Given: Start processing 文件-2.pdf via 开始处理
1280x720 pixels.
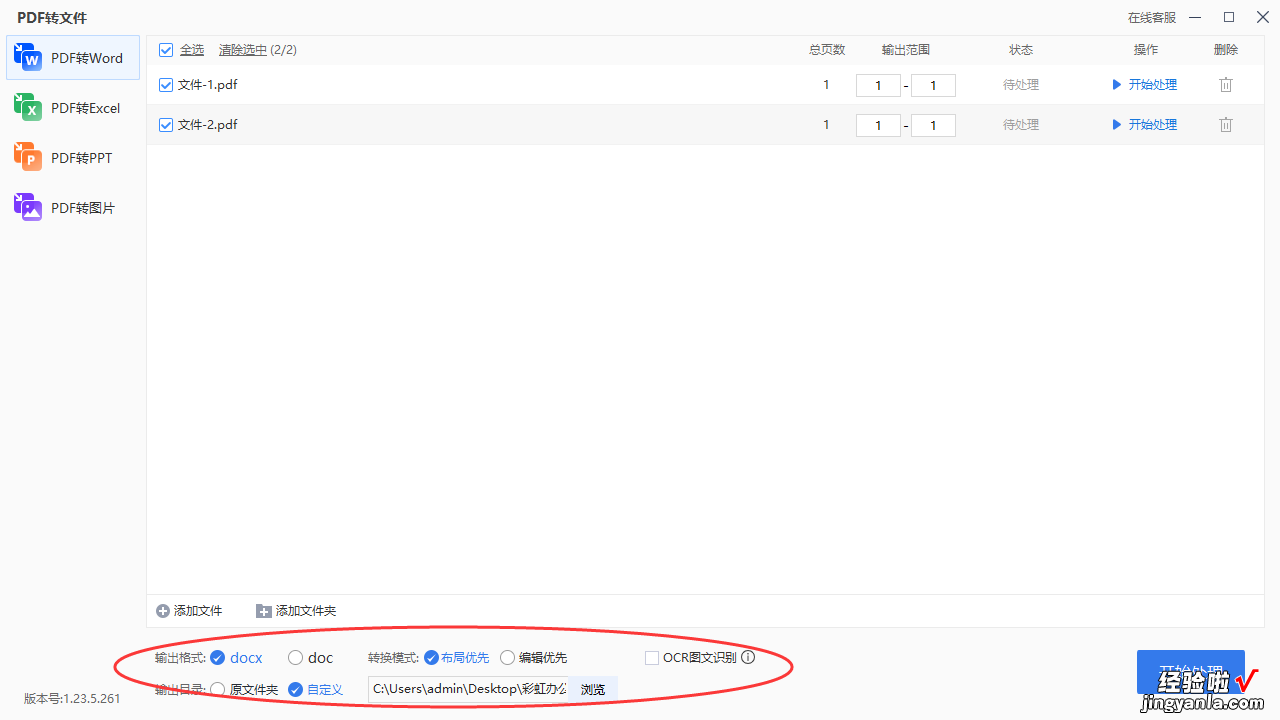Looking at the screenshot, I should [1153, 125].
